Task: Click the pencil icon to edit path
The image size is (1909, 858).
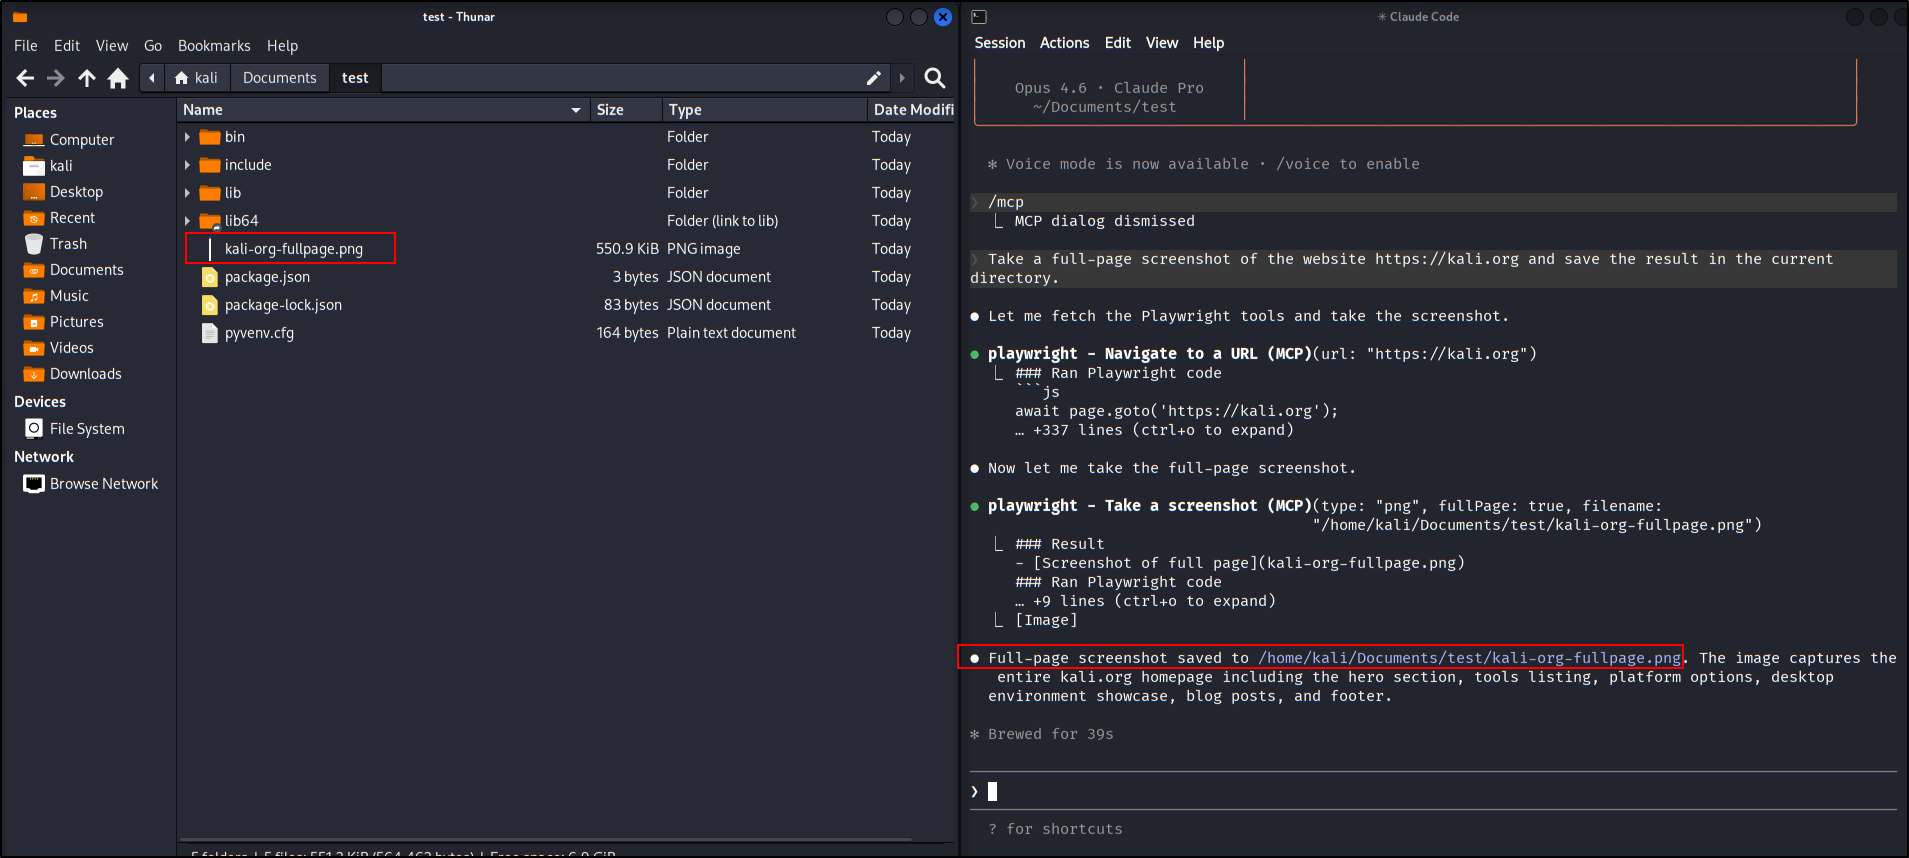Action: tap(873, 78)
